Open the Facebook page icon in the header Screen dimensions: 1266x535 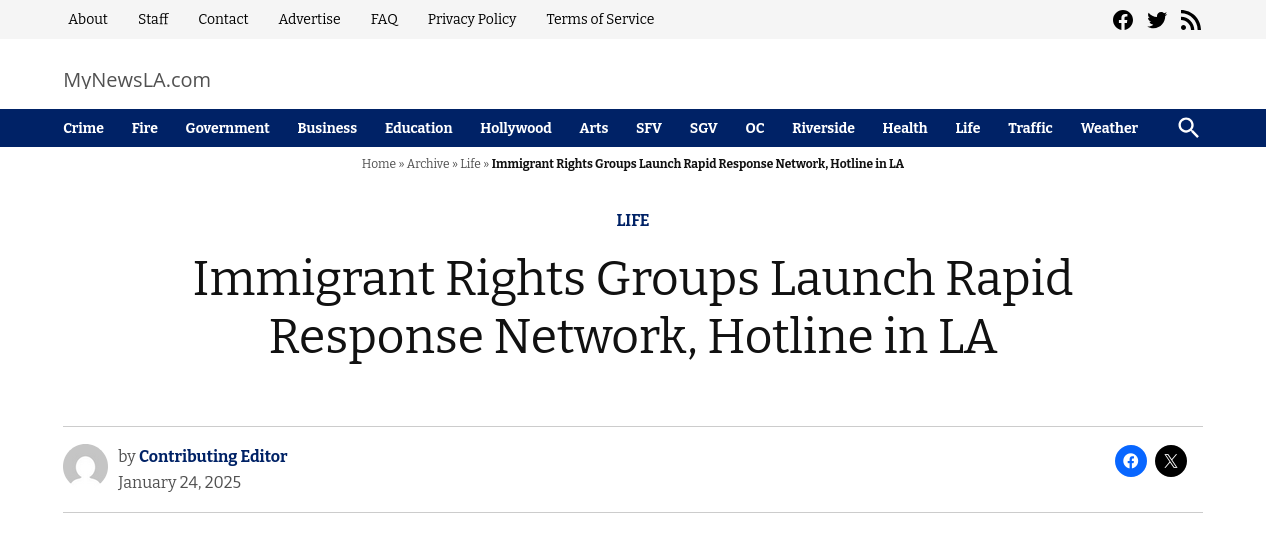pos(1123,20)
